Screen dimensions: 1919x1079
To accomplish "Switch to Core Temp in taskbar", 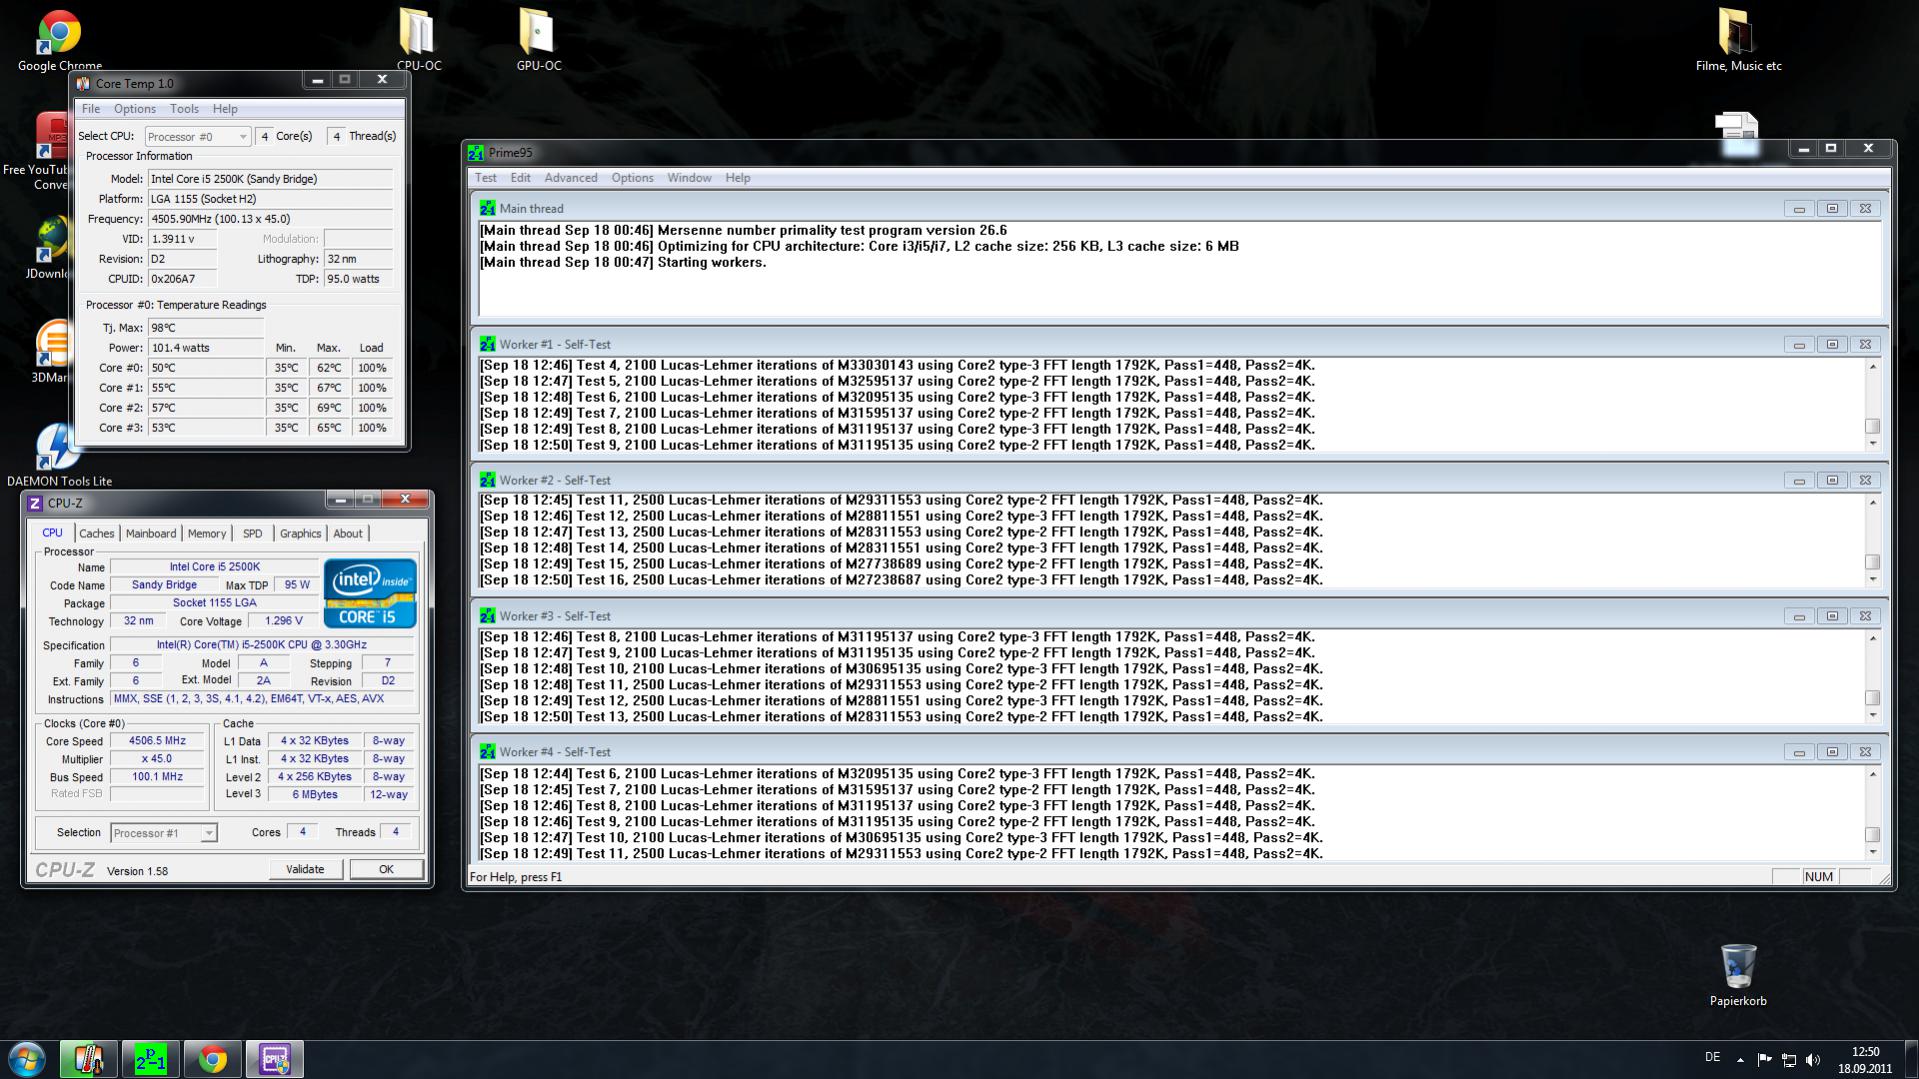I will [x=88, y=1059].
